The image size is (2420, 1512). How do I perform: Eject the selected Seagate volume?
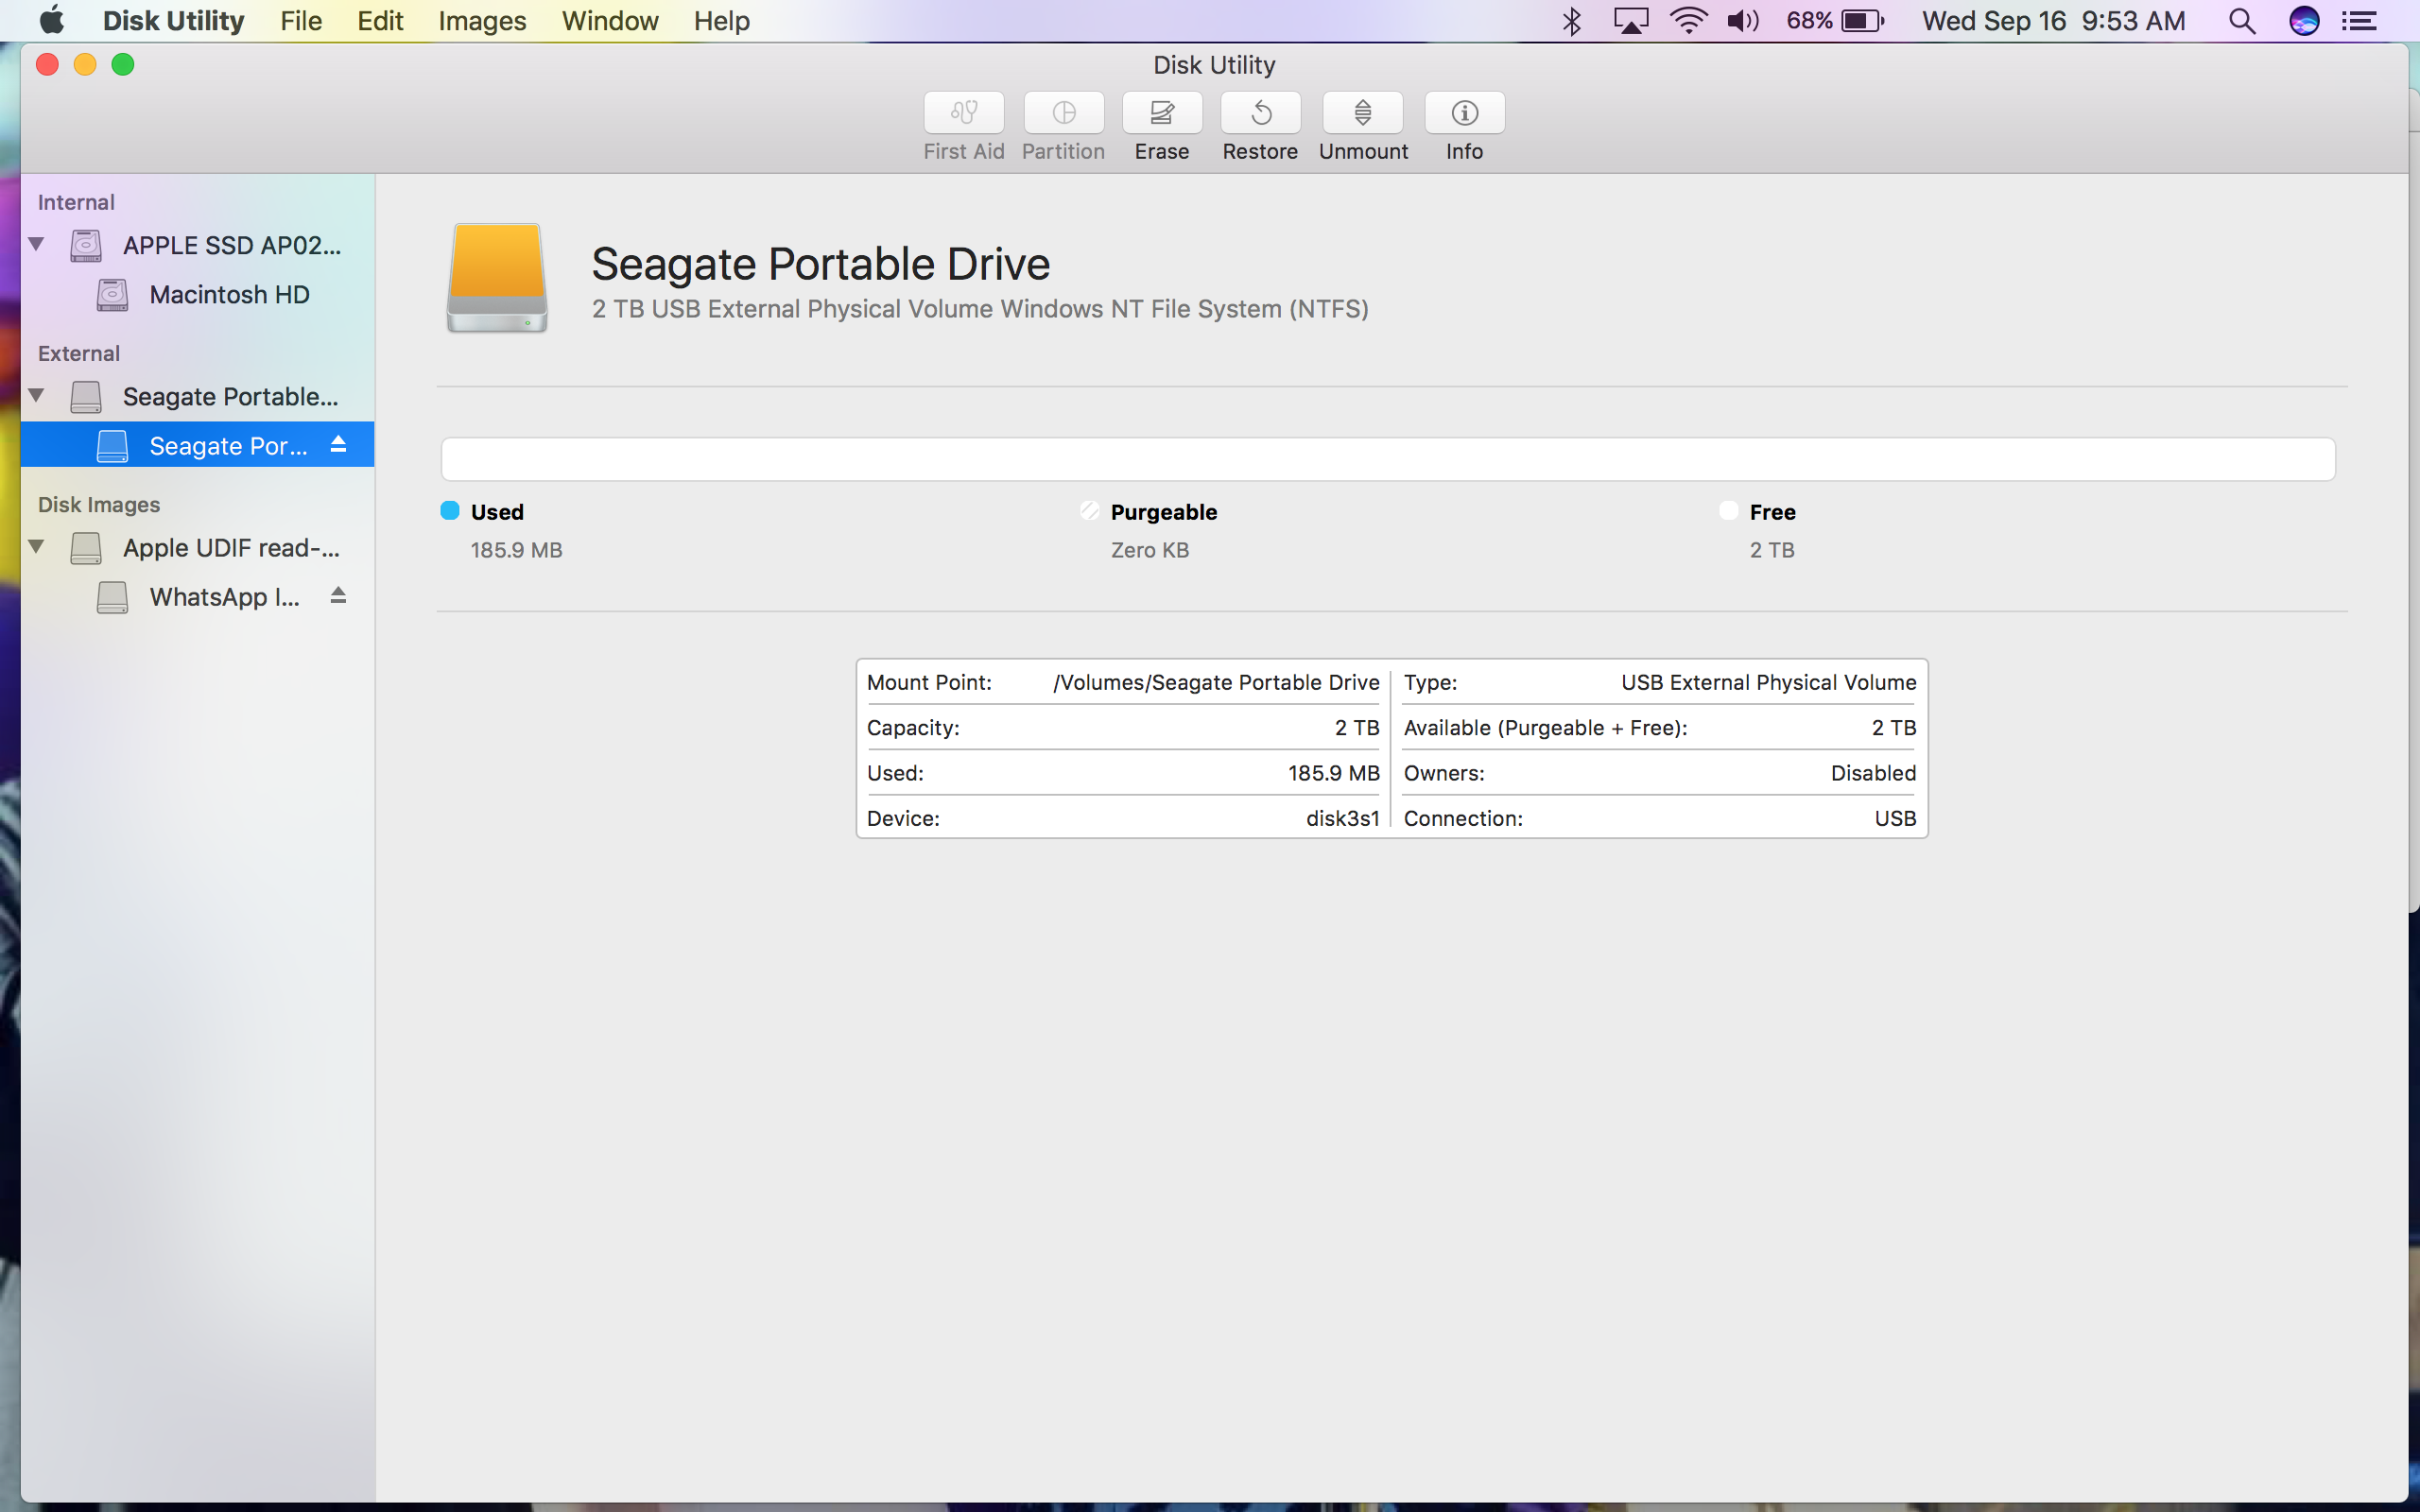(x=338, y=444)
